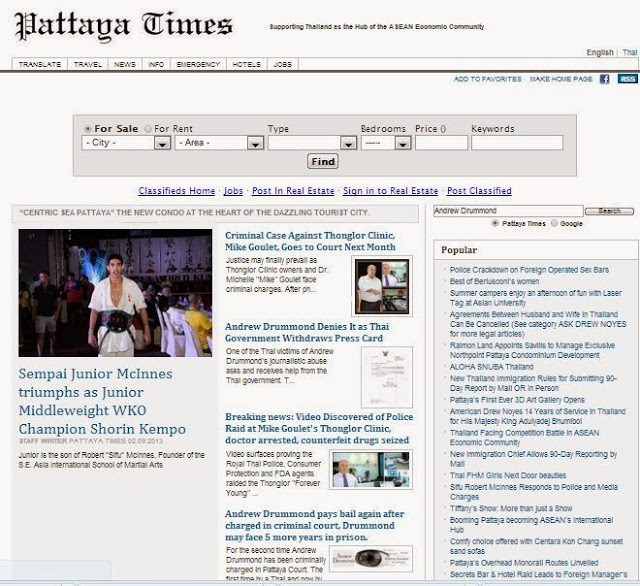Click MAKE HOME PAGE link
Image resolution: width=640 pixels, height=586 pixels.
[x=561, y=79]
